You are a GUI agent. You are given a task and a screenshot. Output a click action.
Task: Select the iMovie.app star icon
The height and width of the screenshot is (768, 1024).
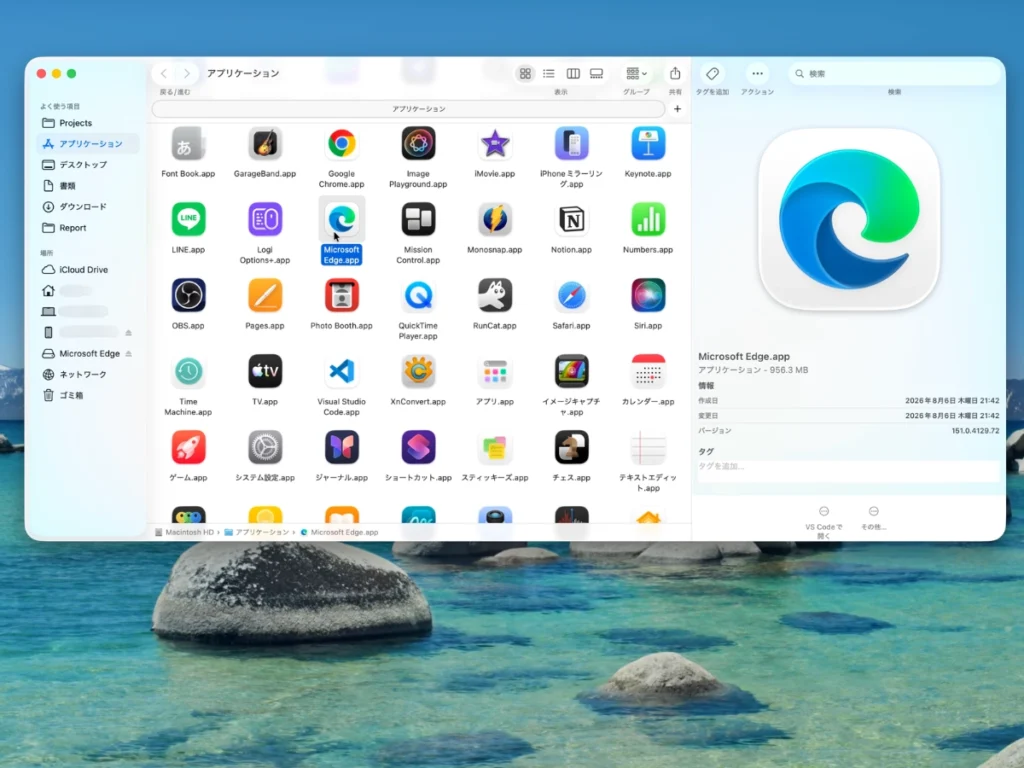(x=494, y=144)
